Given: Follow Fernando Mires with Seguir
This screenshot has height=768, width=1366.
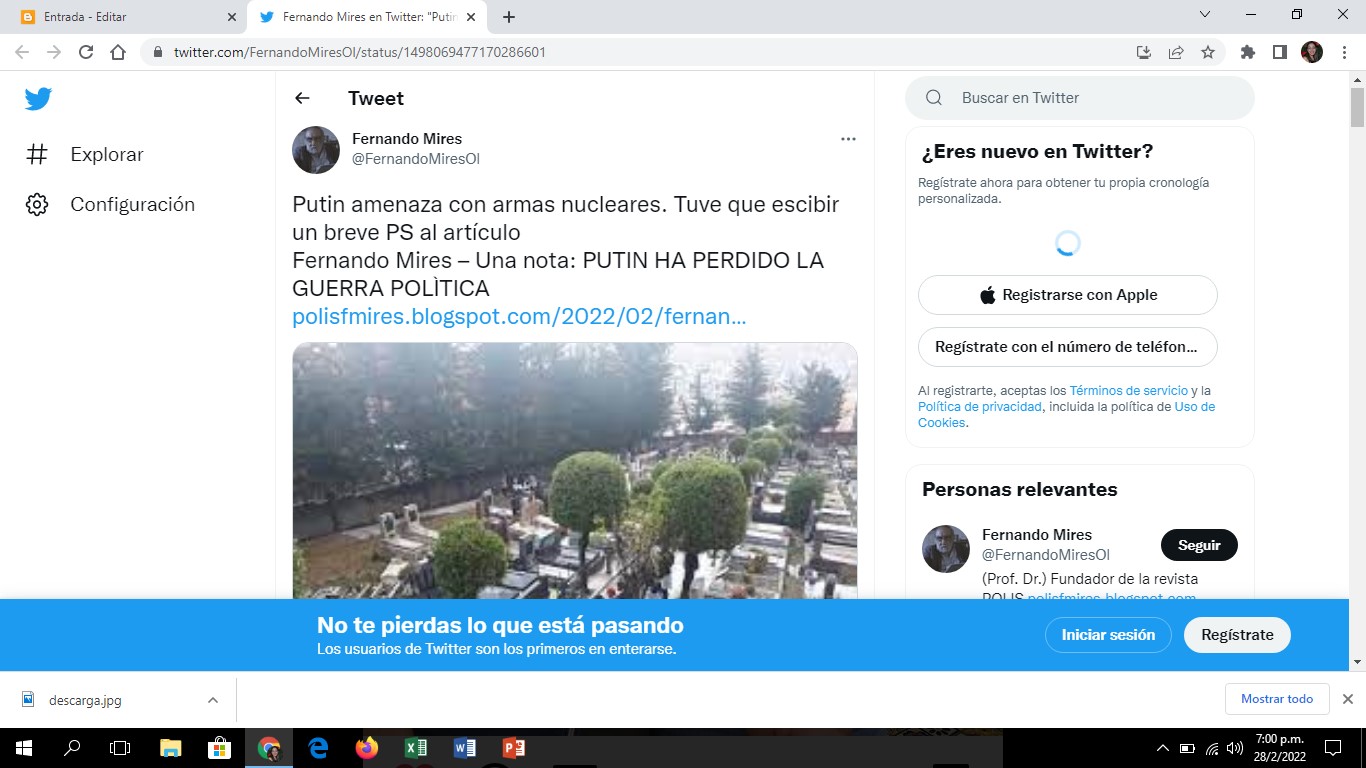Looking at the screenshot, I should click(x=1199, y=545).
